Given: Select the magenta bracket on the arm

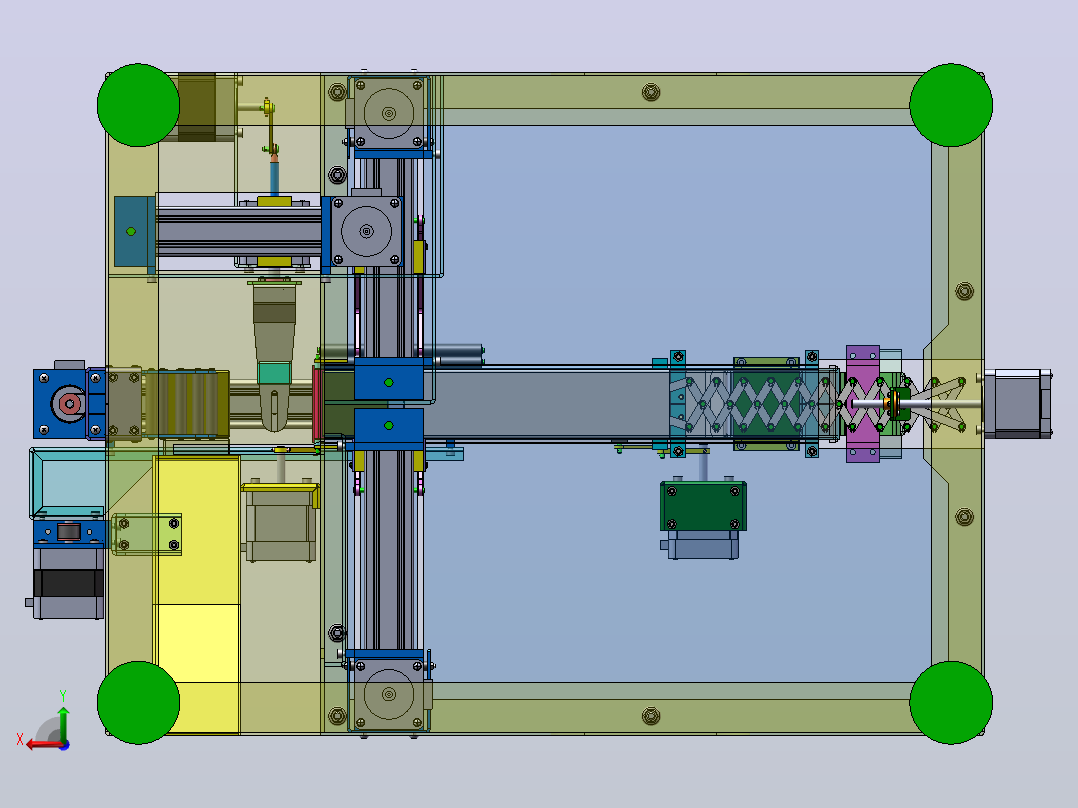Looking at the screenshot, I should [x=863, y=404].
